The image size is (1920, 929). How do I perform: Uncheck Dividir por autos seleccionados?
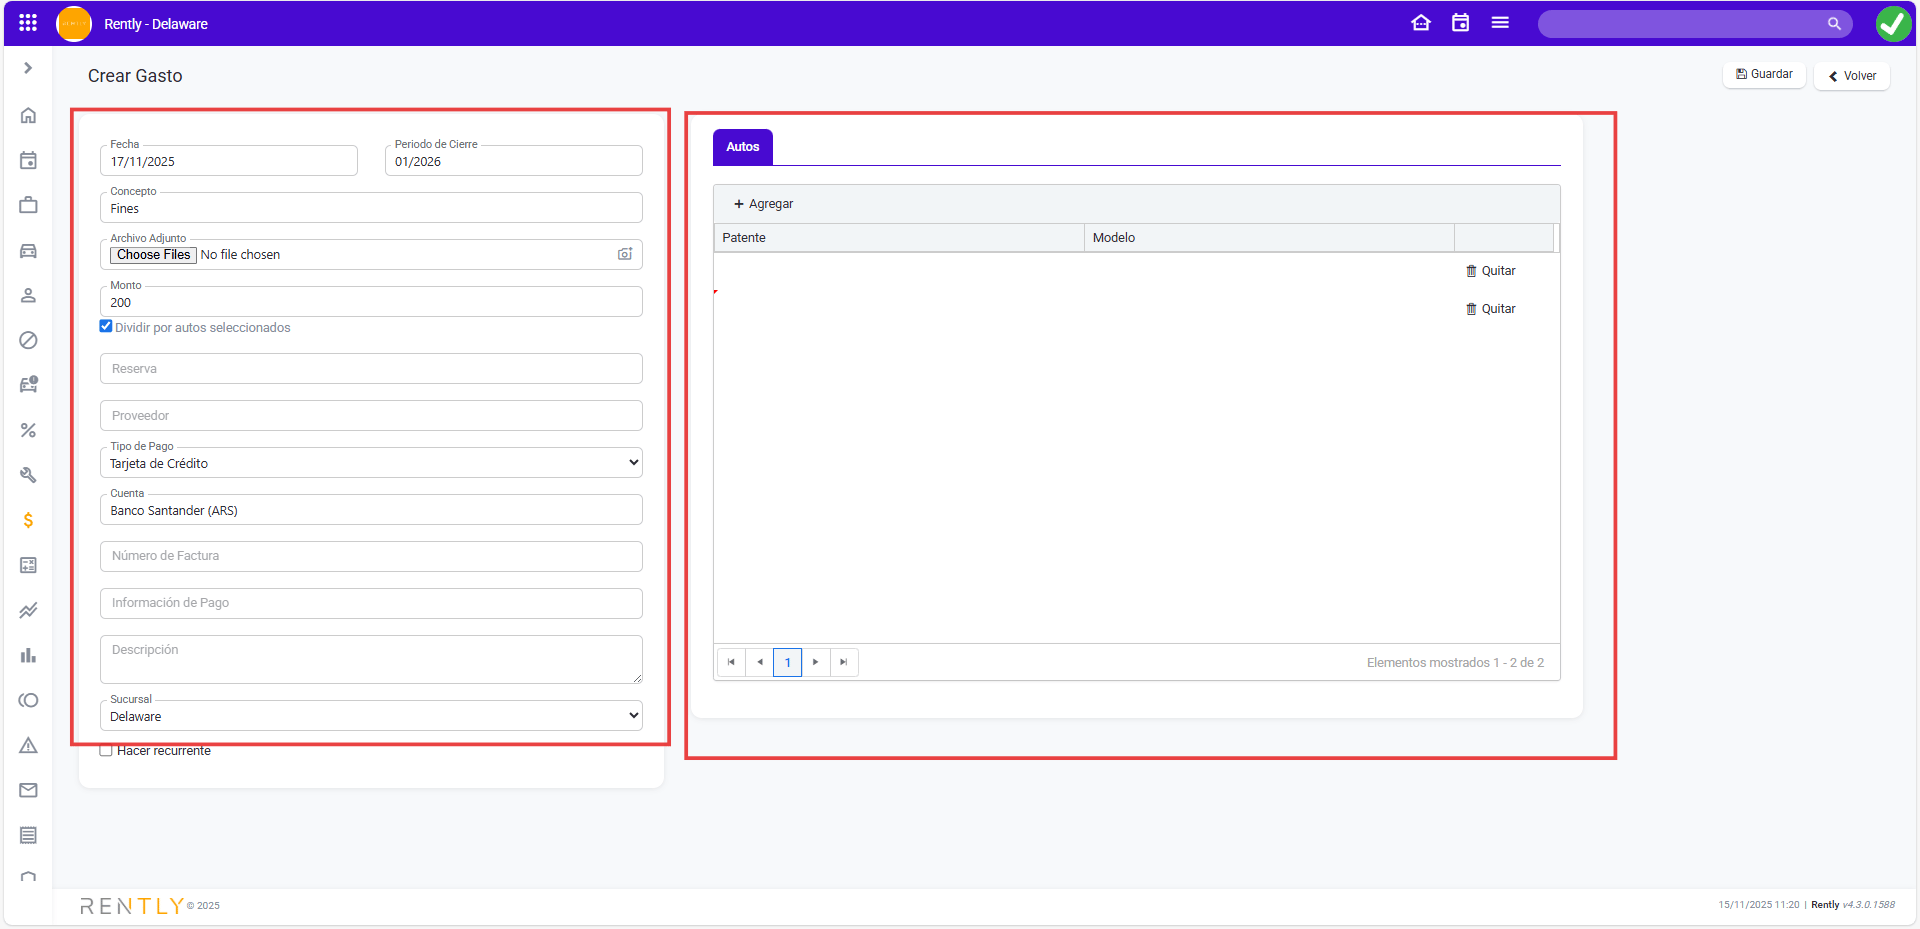click(106, 326)
